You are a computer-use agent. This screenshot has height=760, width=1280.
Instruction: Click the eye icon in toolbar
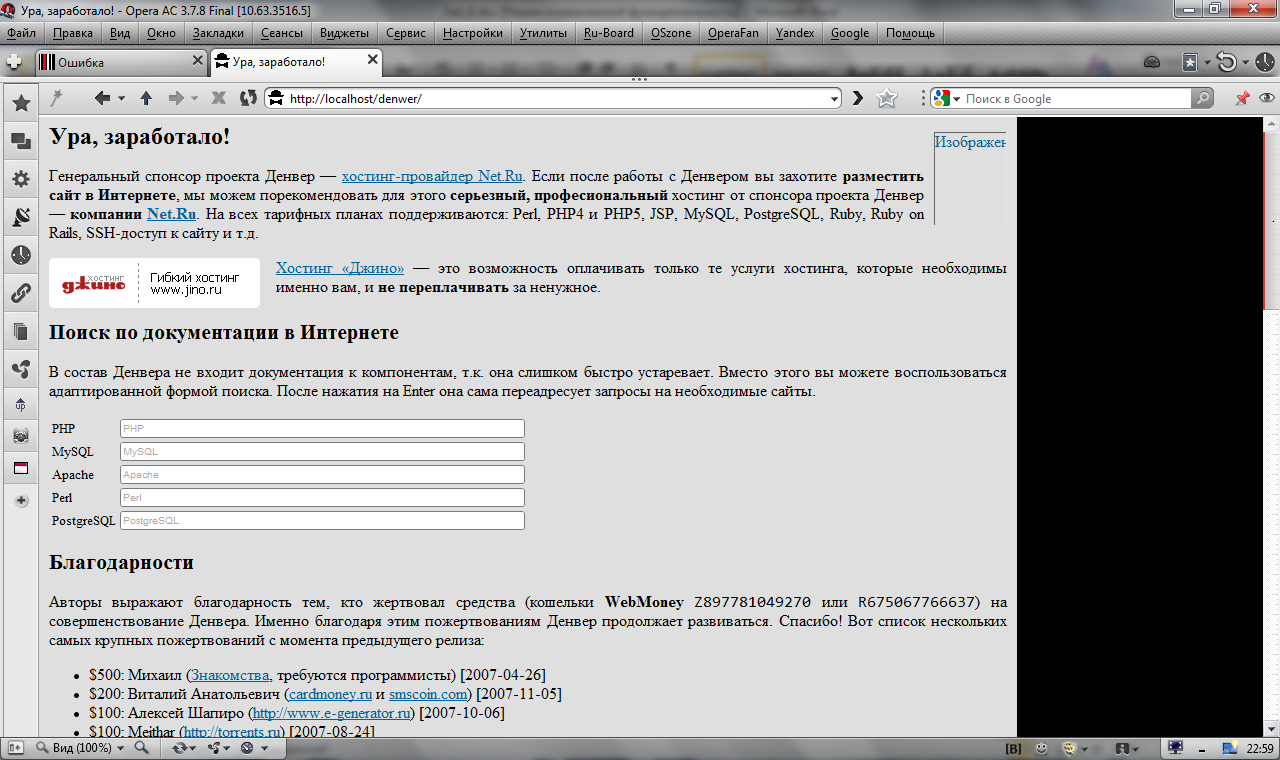click(1267, 98)
